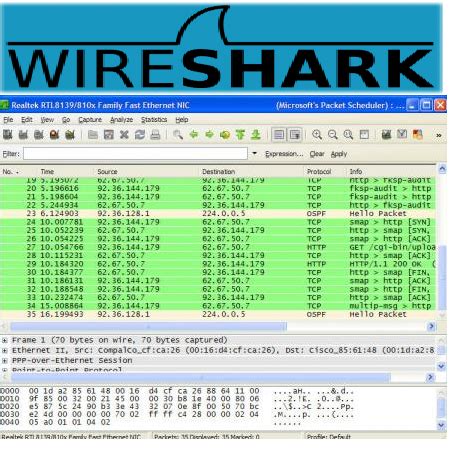Toggle auto scroll in live capture
Viewport: 451px width, 455px height.
coord(295,135)
